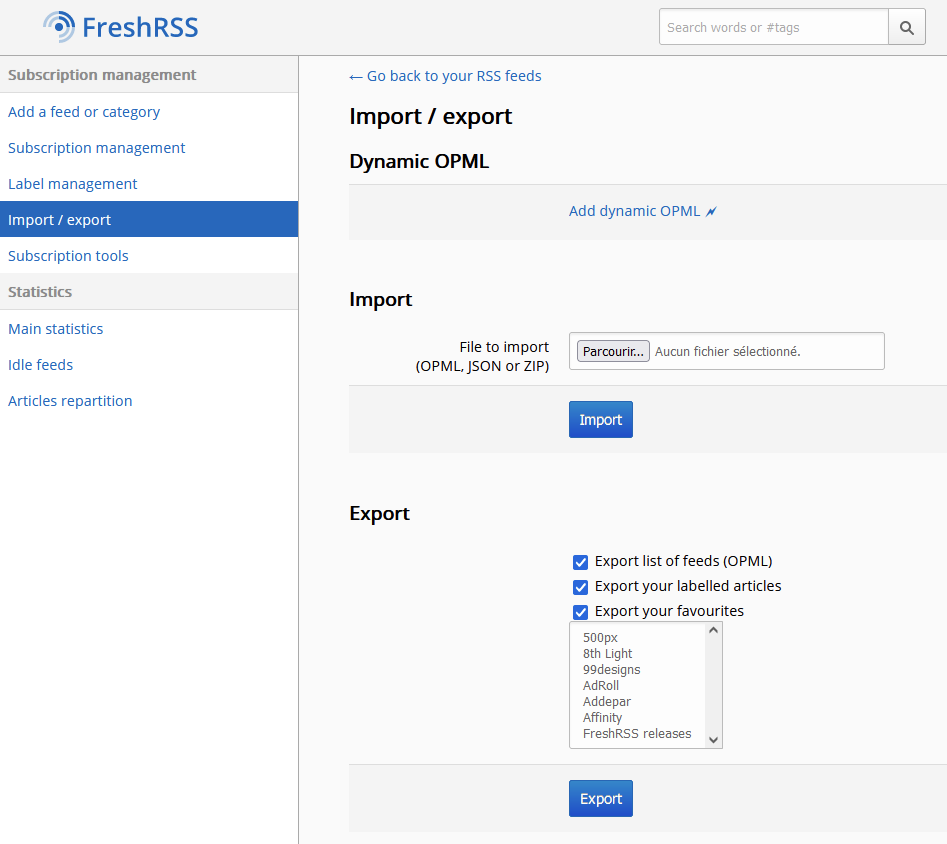The image size is (947, 844).
Task: Follow the Go back to your RSS feeds link
Action: [445, 76]
